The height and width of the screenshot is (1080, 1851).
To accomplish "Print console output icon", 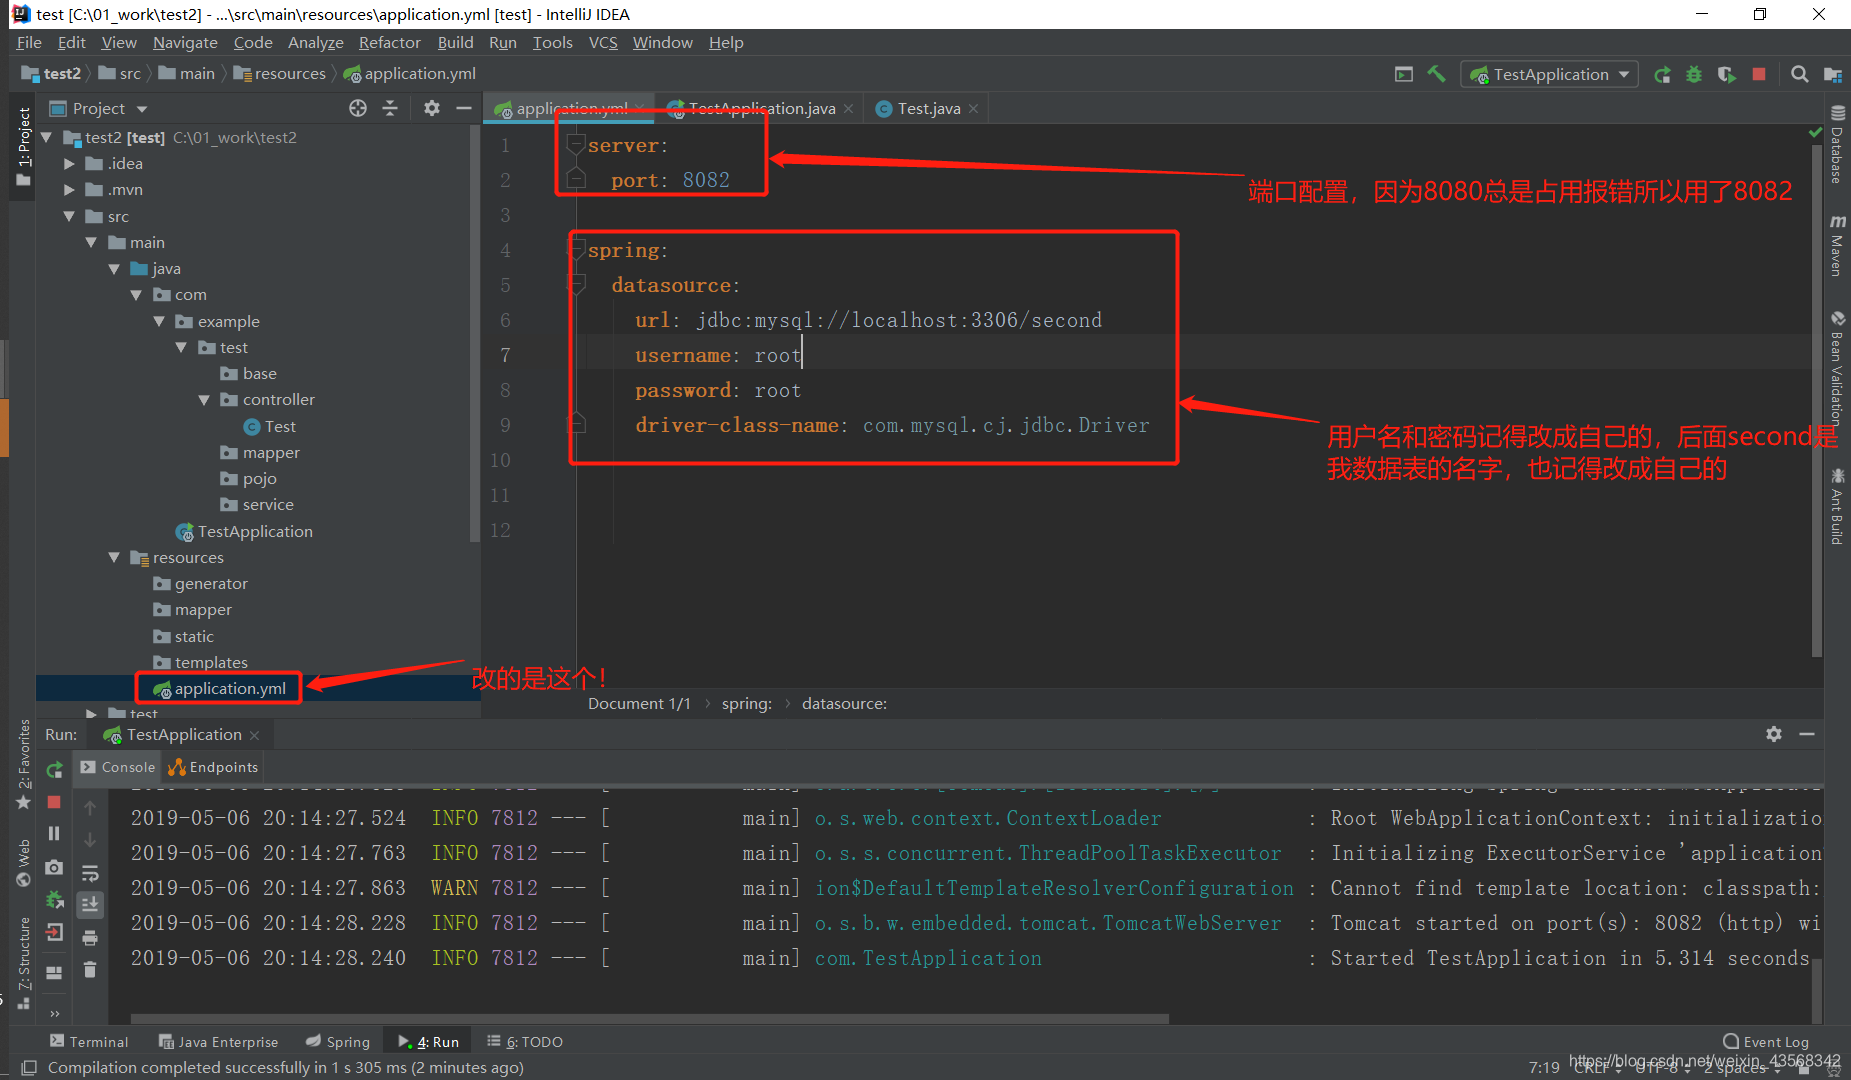I will (x=90, y=938).
